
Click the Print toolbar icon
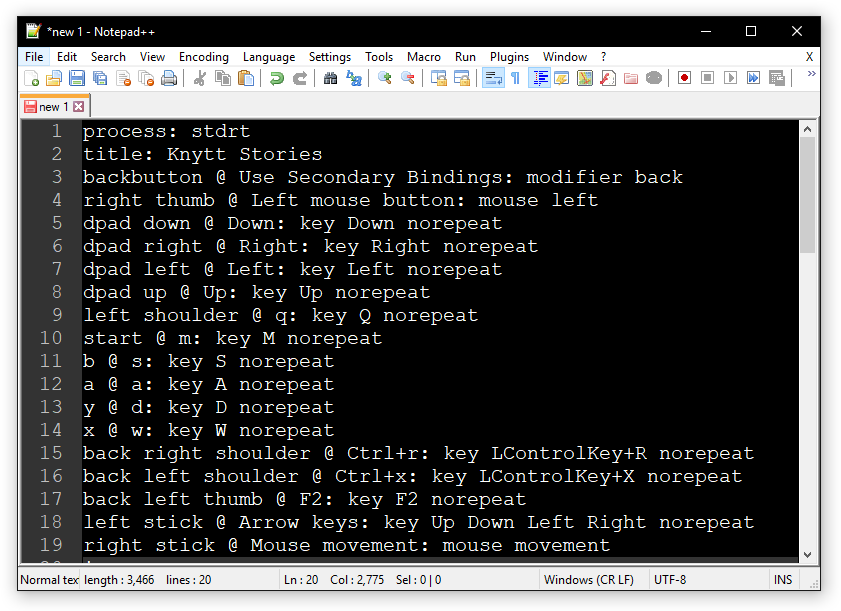(x=169, y=78)
